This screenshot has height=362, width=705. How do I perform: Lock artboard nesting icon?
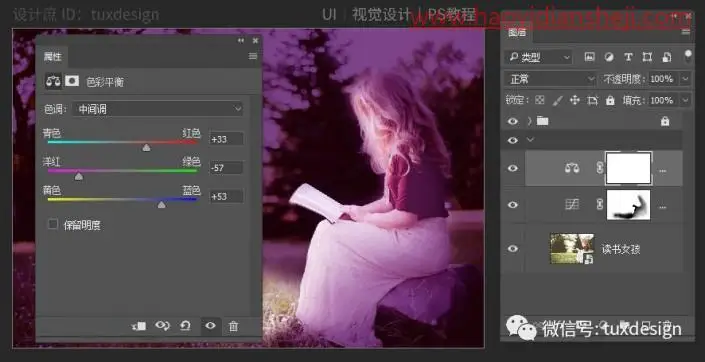pyautogui.click(x=593, y=100)
